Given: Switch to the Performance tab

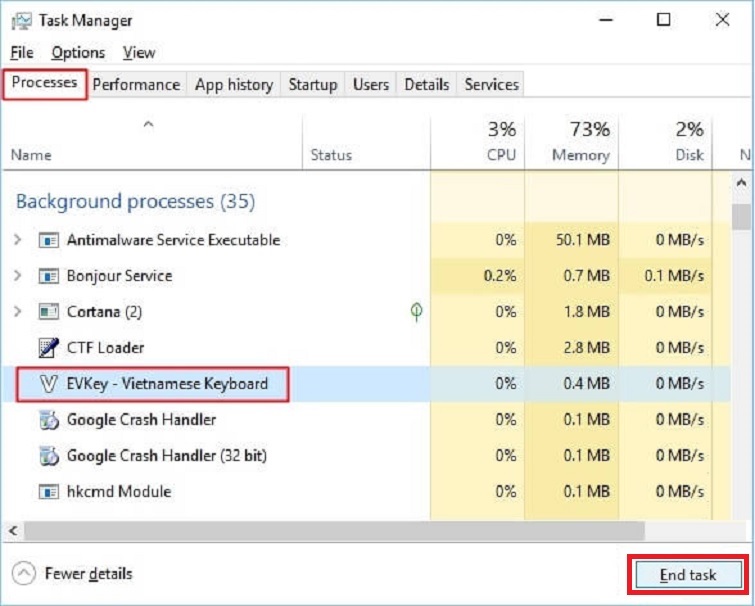Looking at the screenshot, I should pos(136,85).
